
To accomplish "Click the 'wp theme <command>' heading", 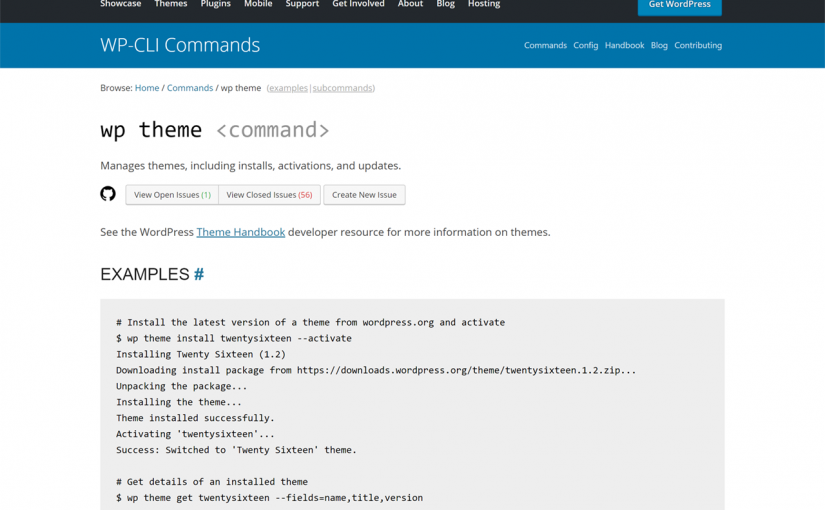I will pyautogui.click(x=215, y=130).
